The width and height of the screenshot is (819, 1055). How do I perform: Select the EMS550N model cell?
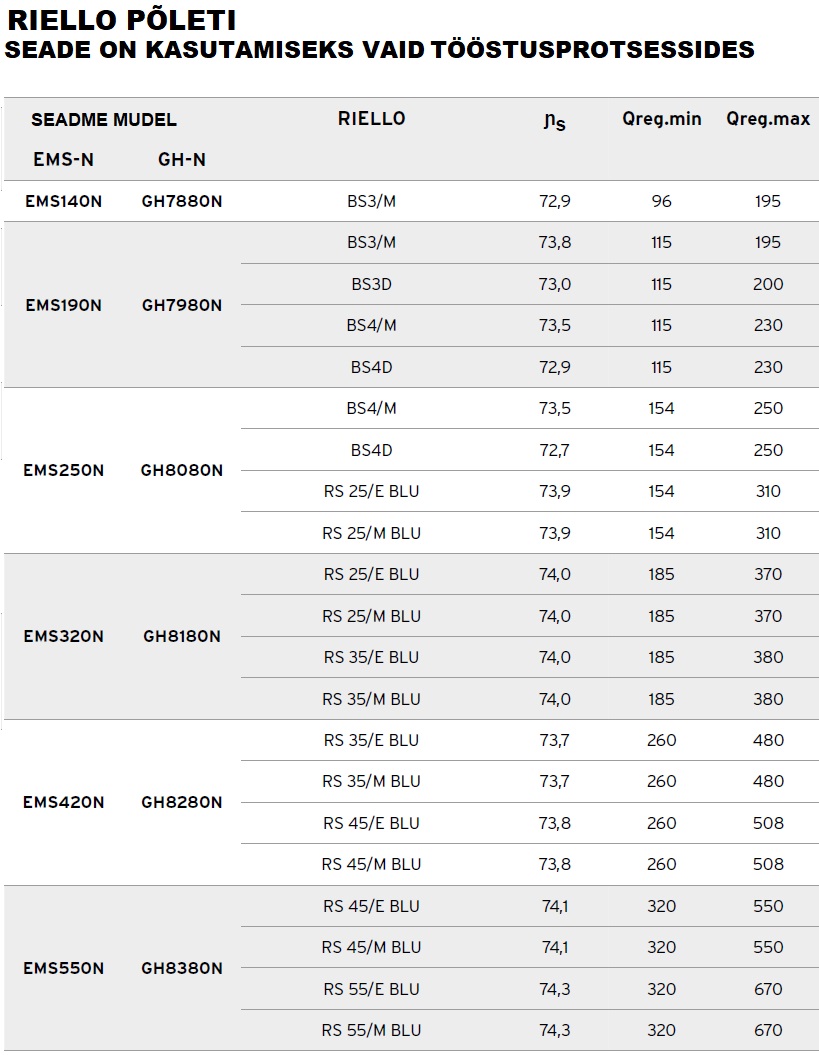click(64, 968)
